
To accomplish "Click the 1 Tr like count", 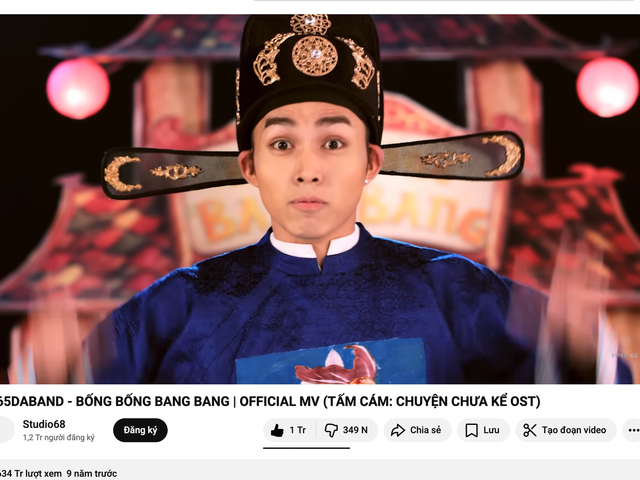I will (x=298, y=430).
